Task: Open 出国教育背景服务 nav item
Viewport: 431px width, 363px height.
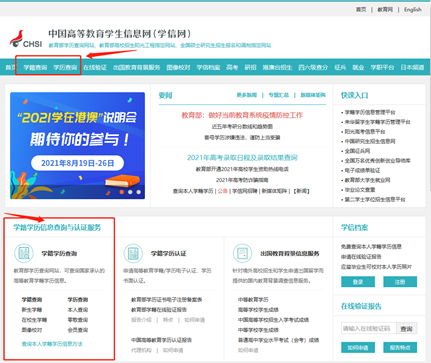Action: coord(137,67)
